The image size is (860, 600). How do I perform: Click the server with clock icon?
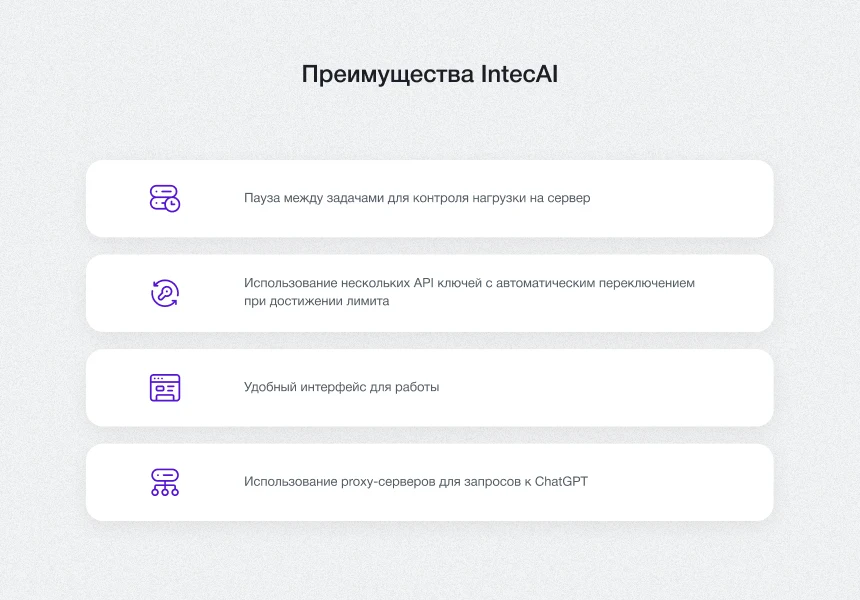[165, 199]
